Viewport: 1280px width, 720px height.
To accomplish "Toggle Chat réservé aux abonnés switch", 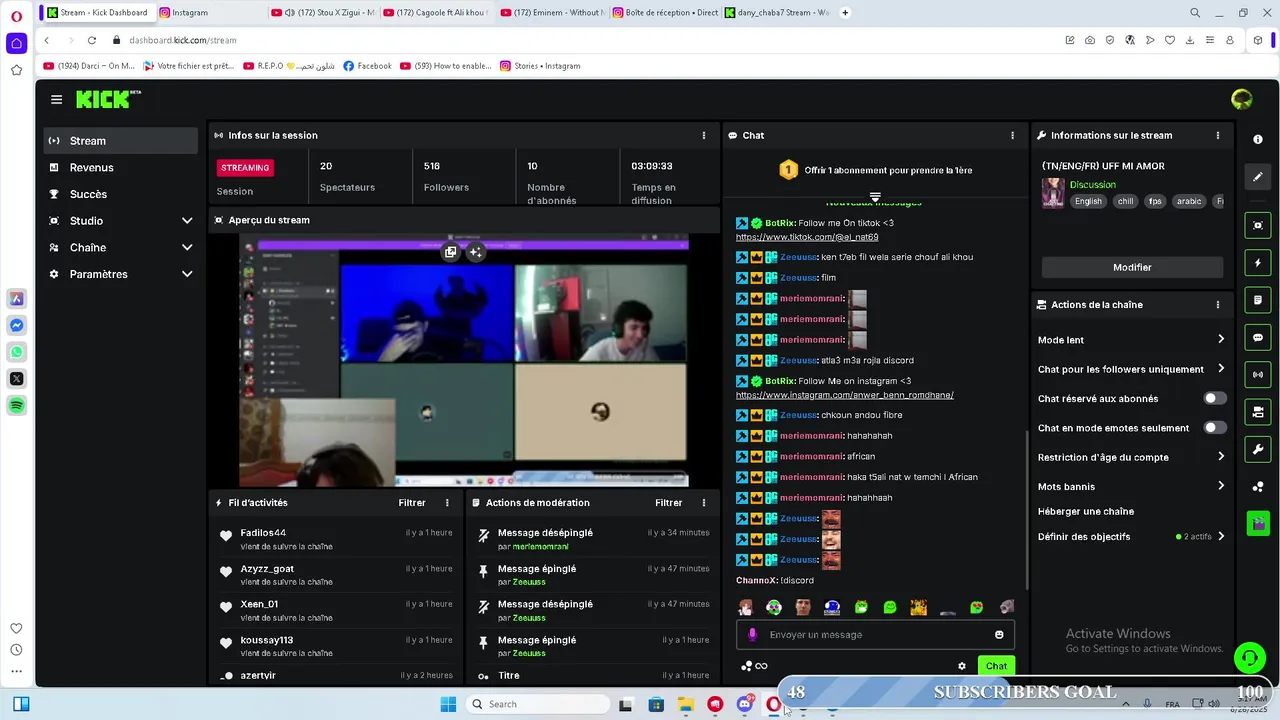I will click(1214, 398).
